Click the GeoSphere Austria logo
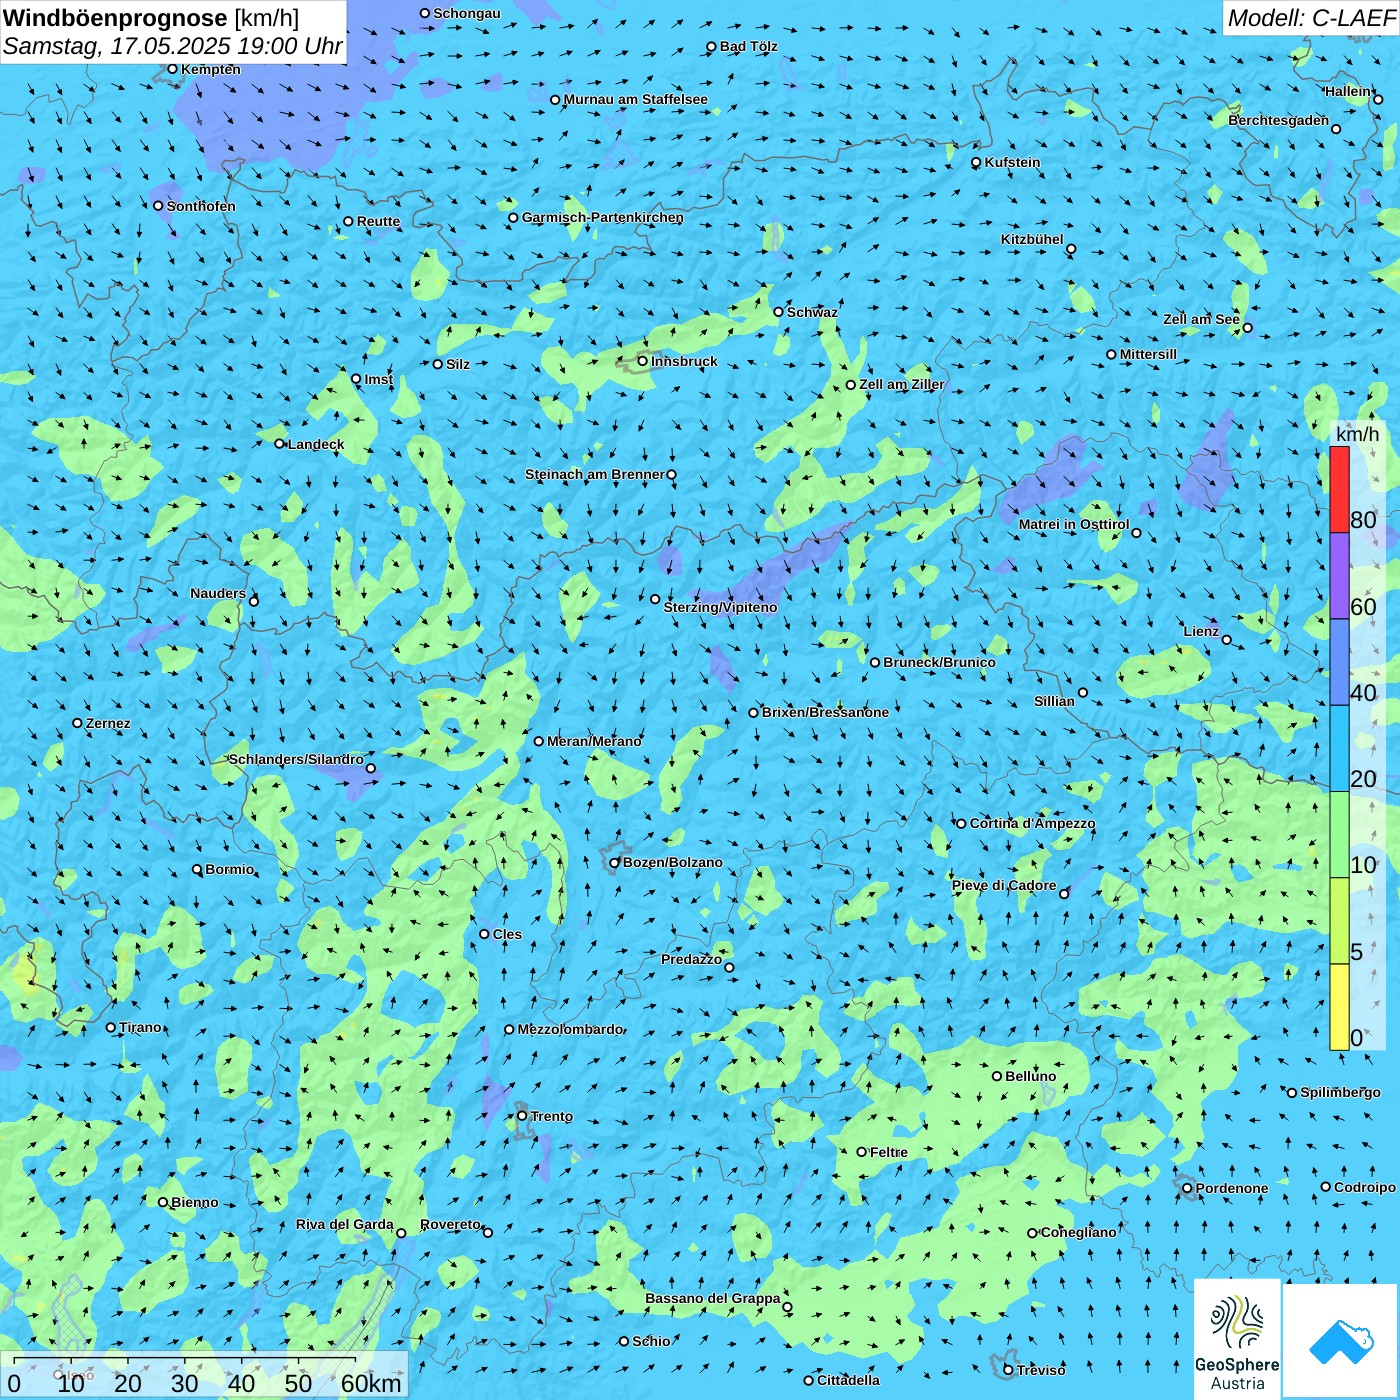Screen dimensions: 1400x1400 1237,1339
